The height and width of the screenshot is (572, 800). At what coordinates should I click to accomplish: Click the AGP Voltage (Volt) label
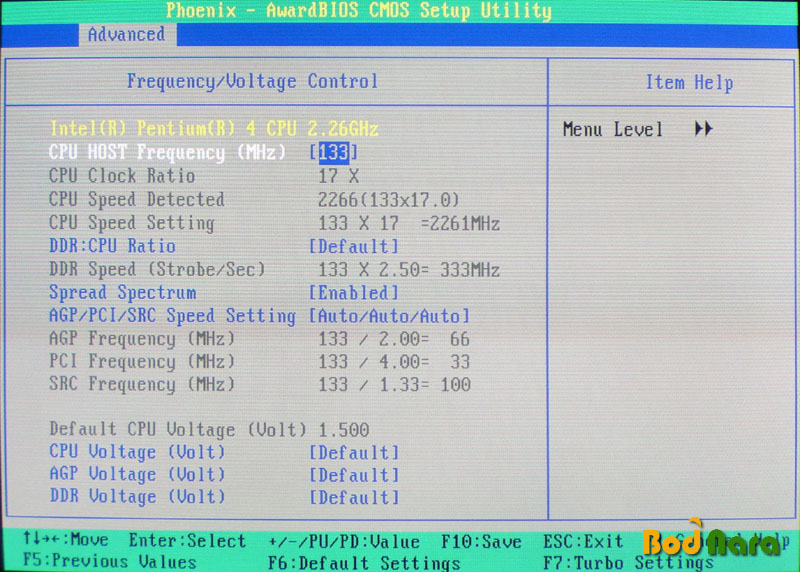(137, 475)
